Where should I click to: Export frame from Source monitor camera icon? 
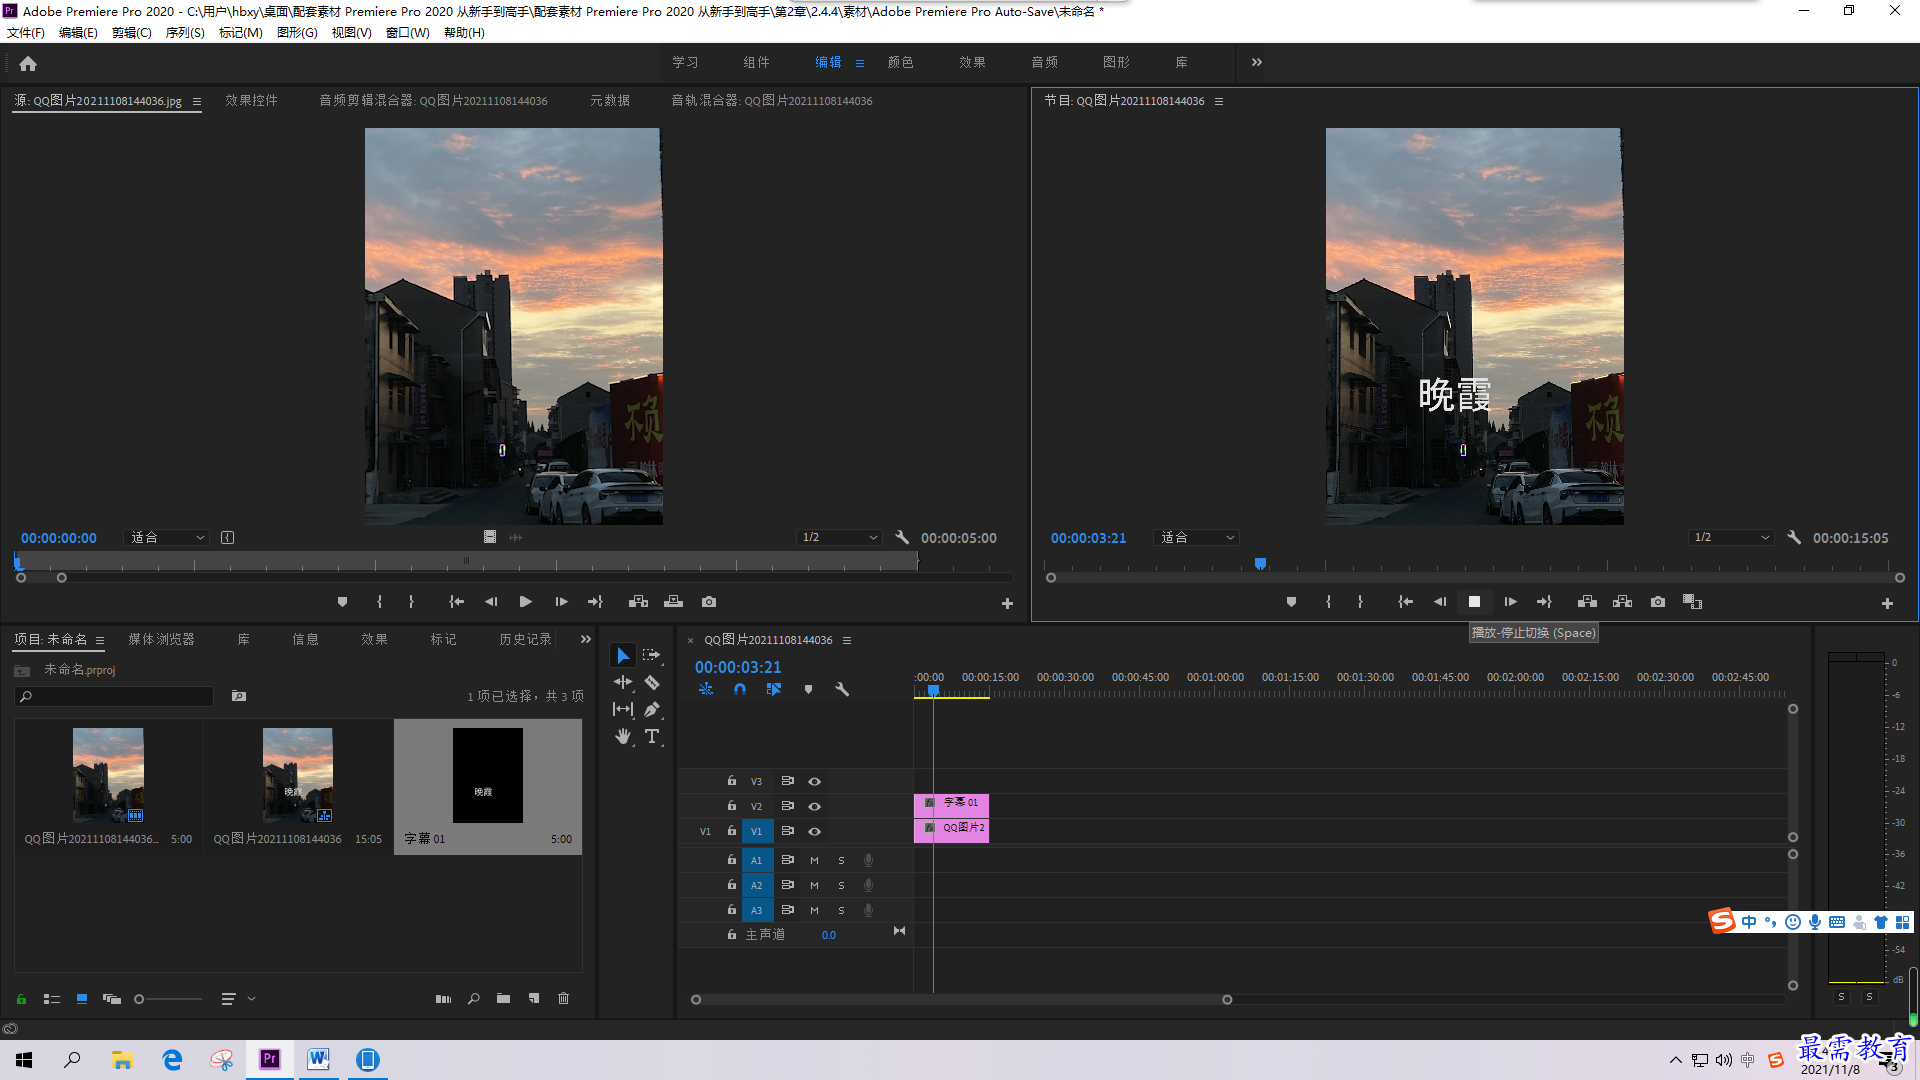click(709, 602)
